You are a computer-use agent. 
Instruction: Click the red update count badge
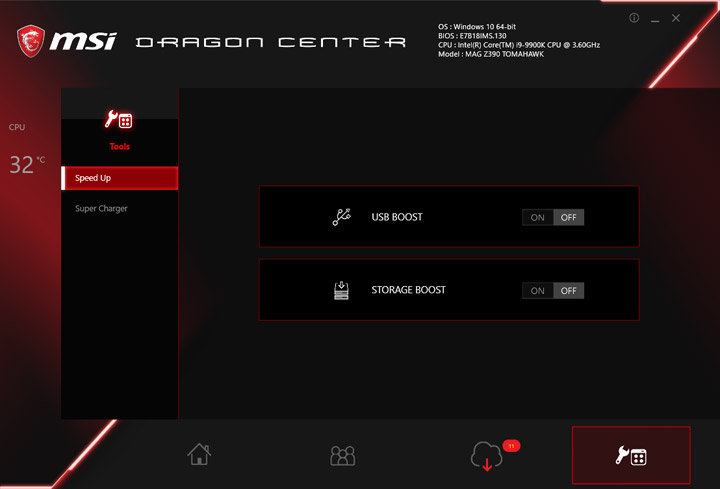pos(511,446)
